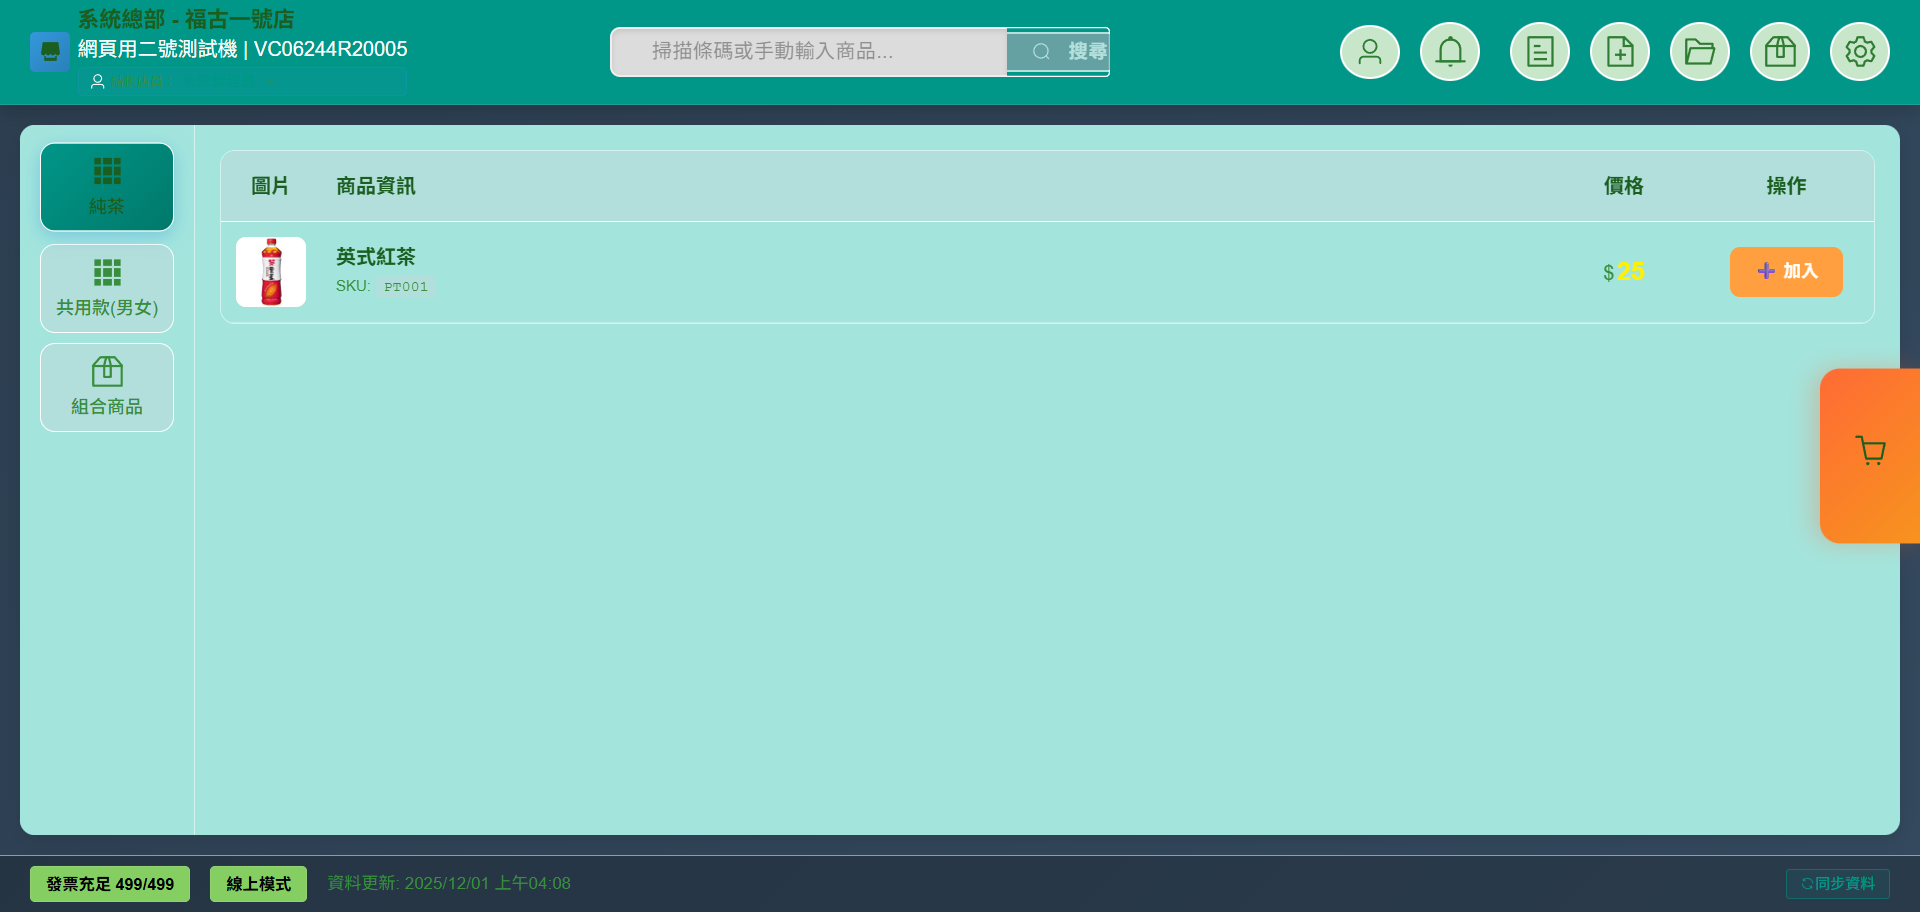Open the shopping cart panel
The width and height of the screenshot is (1920, 912).
(1869, 451)
